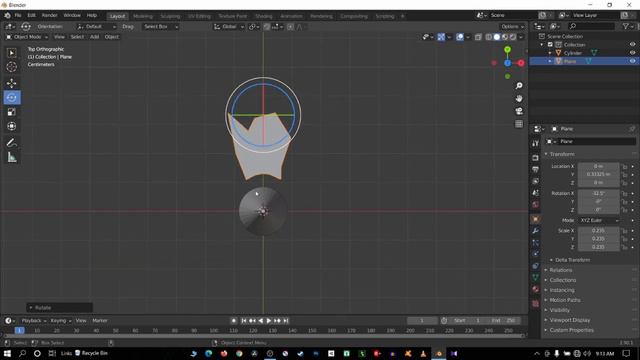This screenshot has height=360, width=640.
Task: Pick the active Rotate tool
Action: click(x=12, y=98)
